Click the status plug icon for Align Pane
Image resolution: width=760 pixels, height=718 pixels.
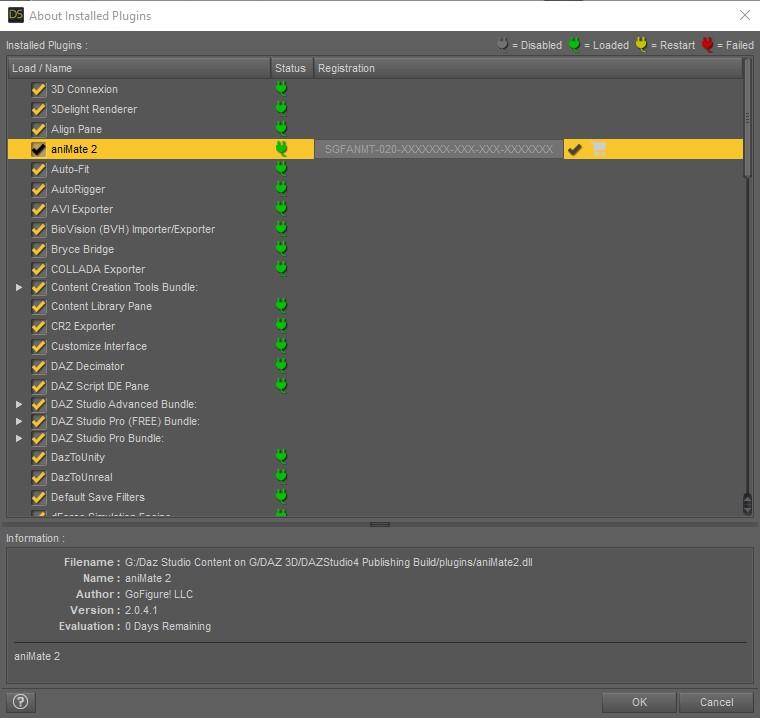coord(281,128)
